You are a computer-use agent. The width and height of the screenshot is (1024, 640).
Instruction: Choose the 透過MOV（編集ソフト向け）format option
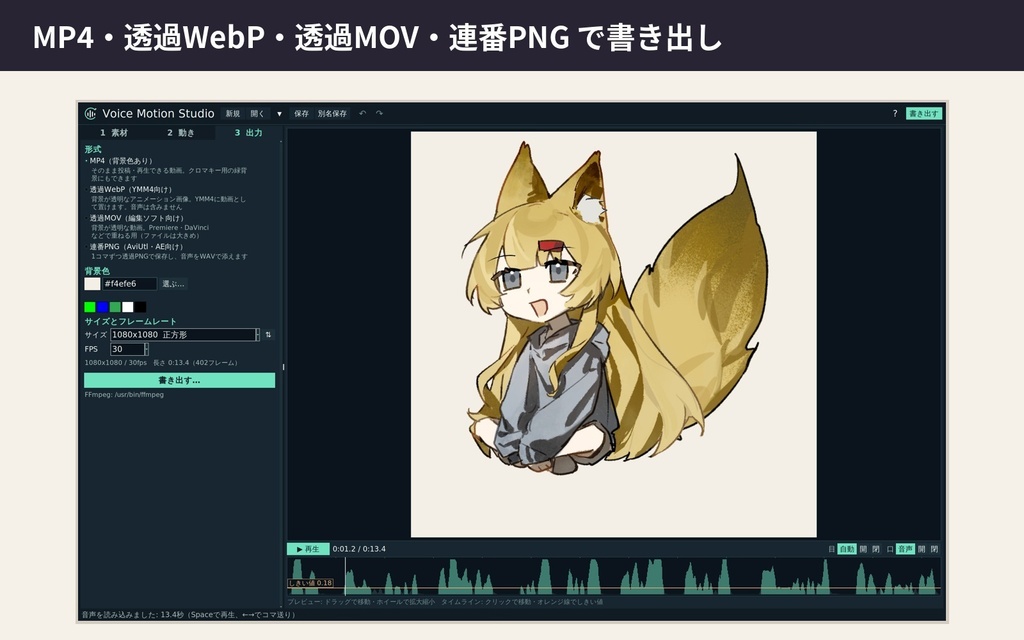(x=135, y=218)
